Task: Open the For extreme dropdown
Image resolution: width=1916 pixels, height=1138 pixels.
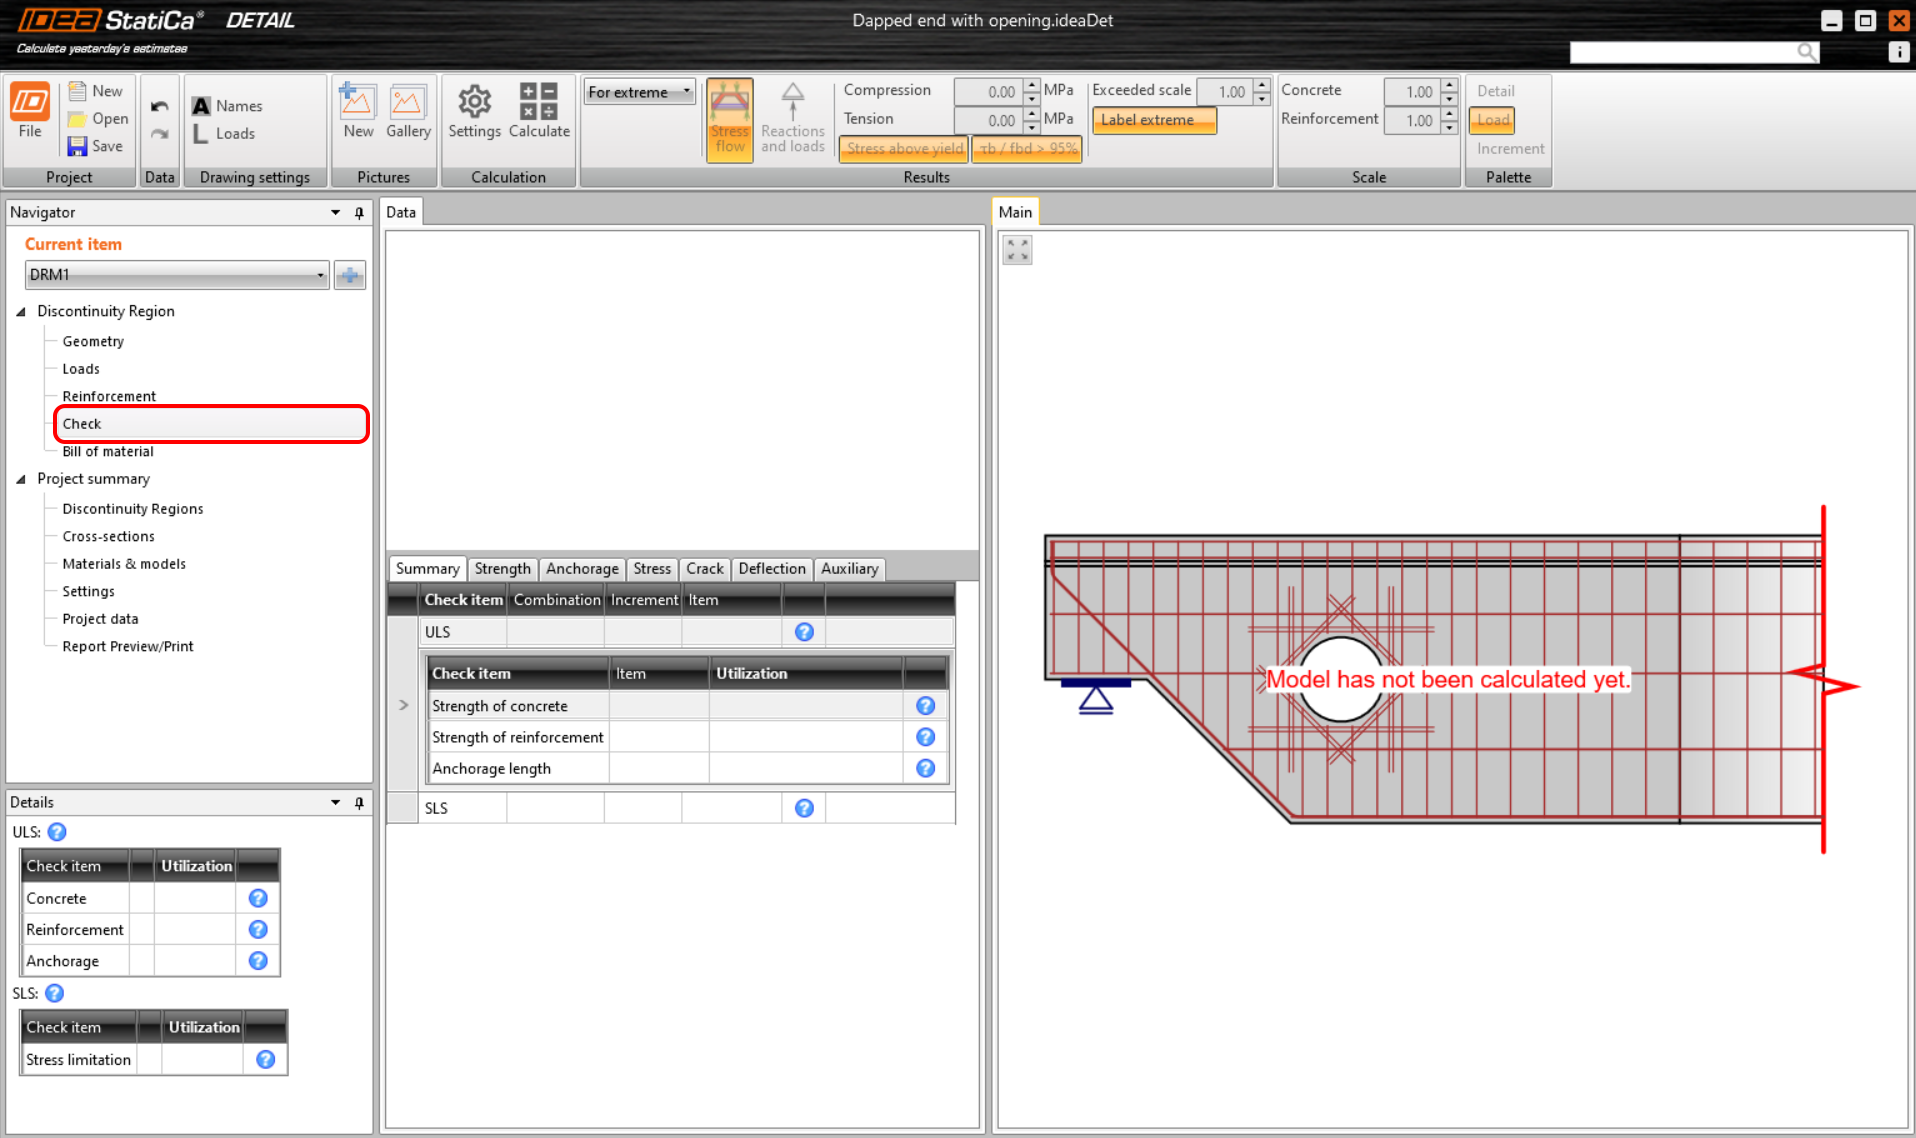Action: point(639,92)
